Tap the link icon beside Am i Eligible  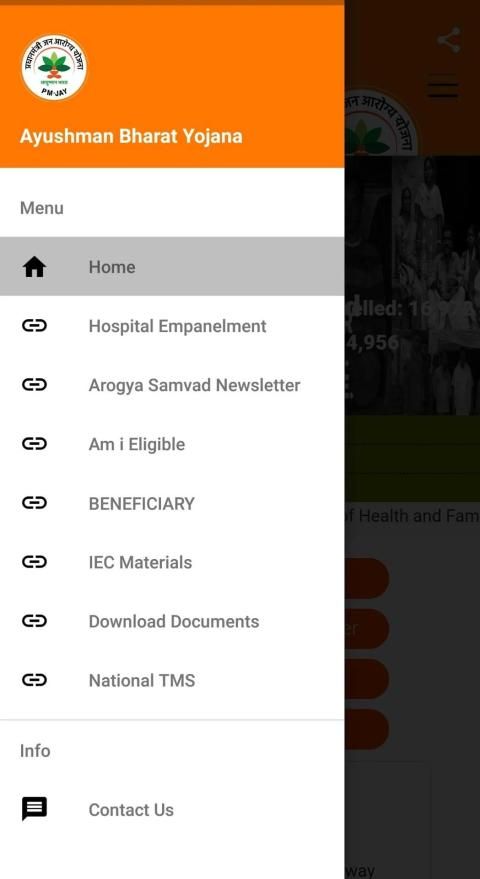(34, 444)
